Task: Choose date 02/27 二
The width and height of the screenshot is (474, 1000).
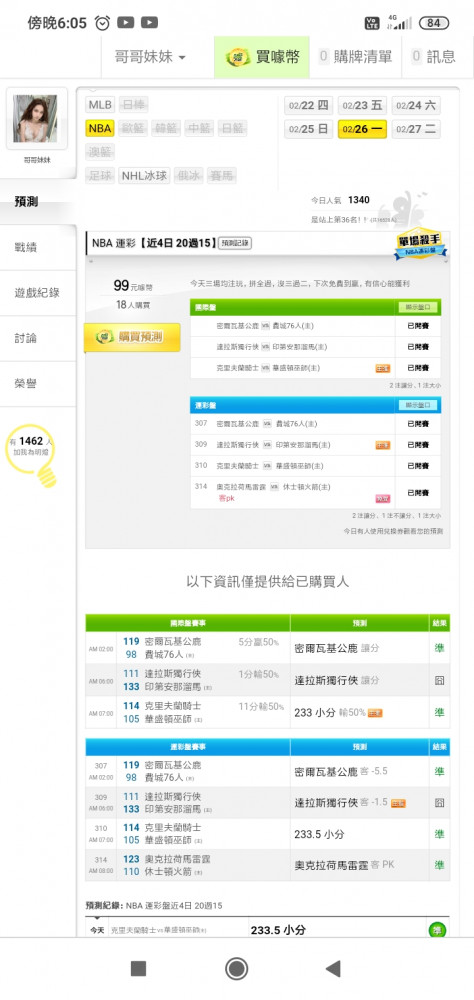Action: [x=416, y=129]
